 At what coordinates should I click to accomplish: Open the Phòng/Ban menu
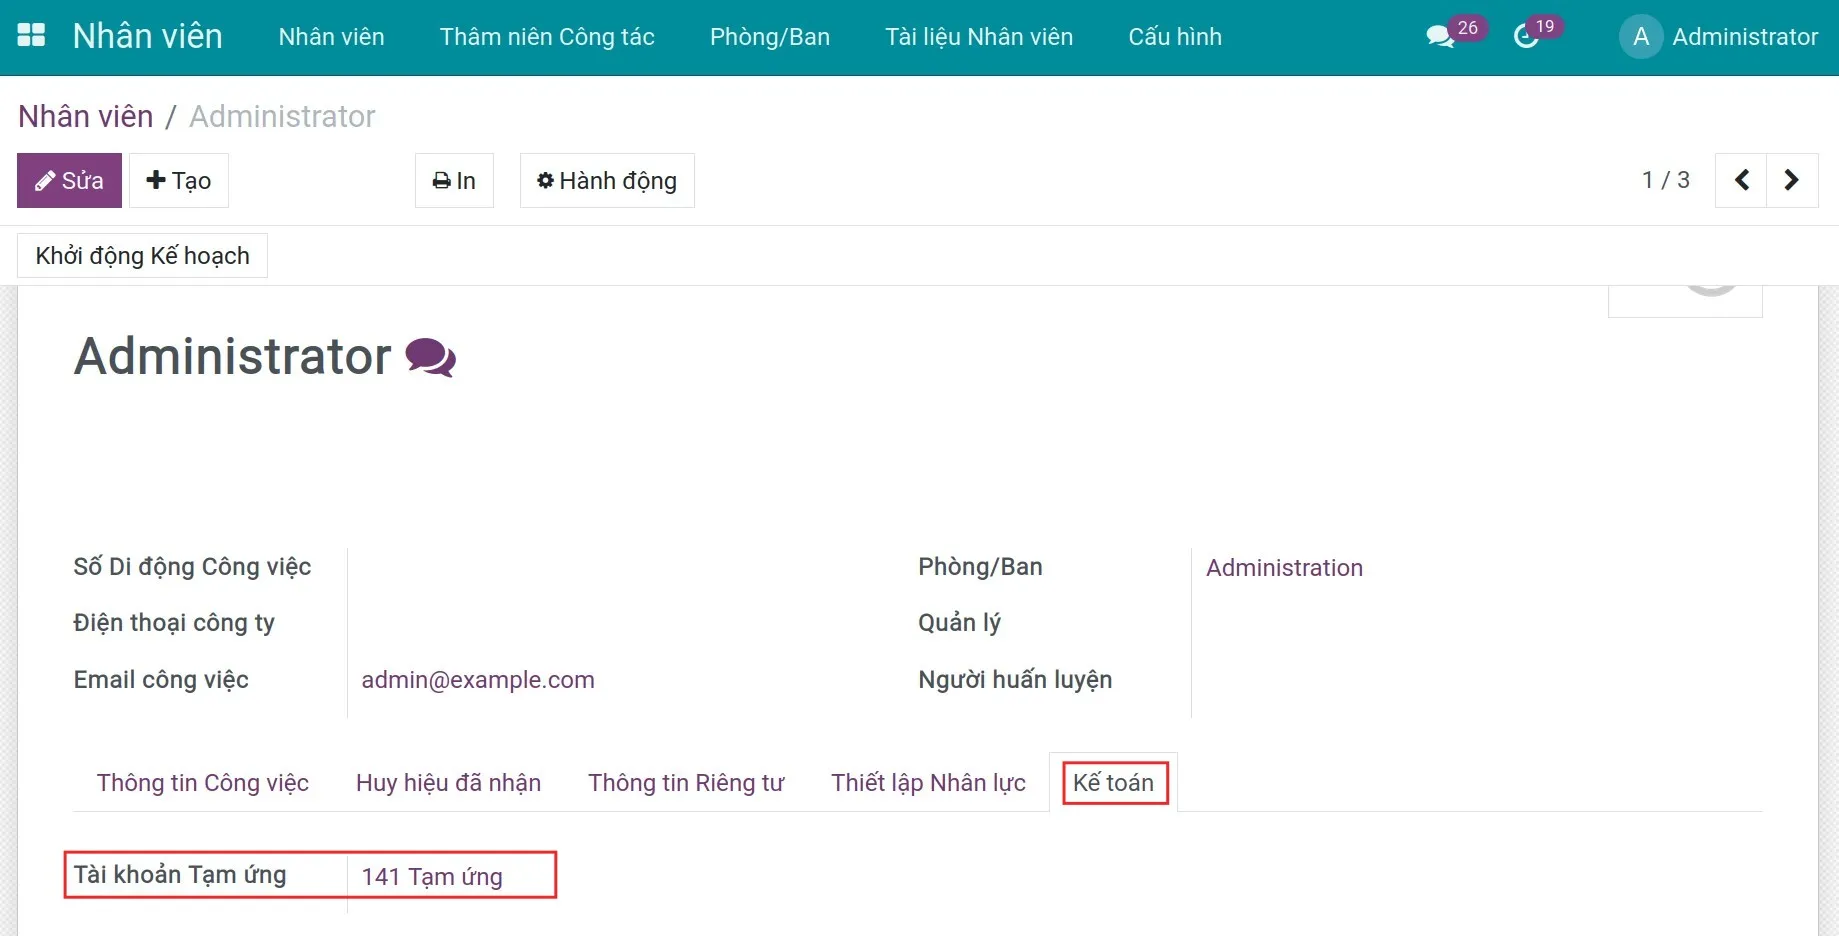click(x=770, y=37)
